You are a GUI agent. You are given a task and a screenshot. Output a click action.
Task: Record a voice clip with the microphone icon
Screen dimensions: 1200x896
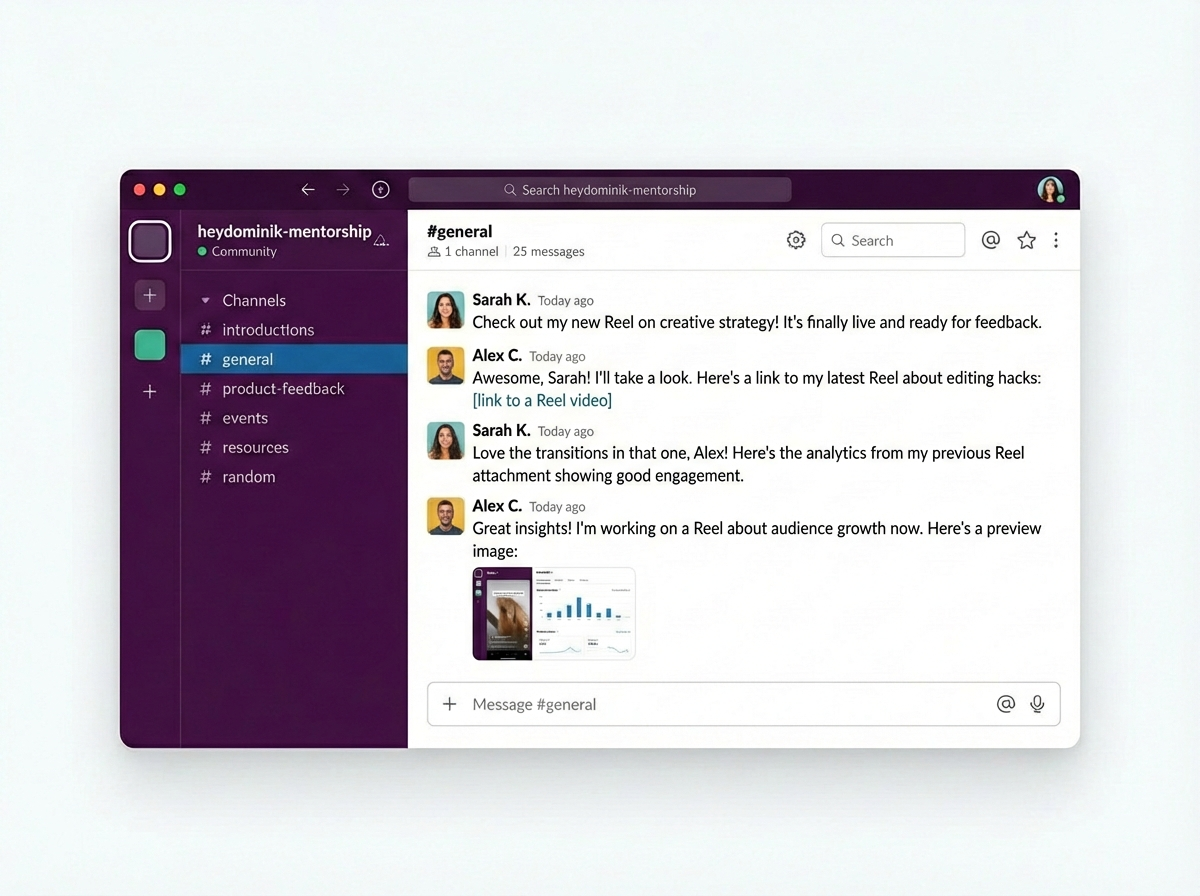point(1037,704)
